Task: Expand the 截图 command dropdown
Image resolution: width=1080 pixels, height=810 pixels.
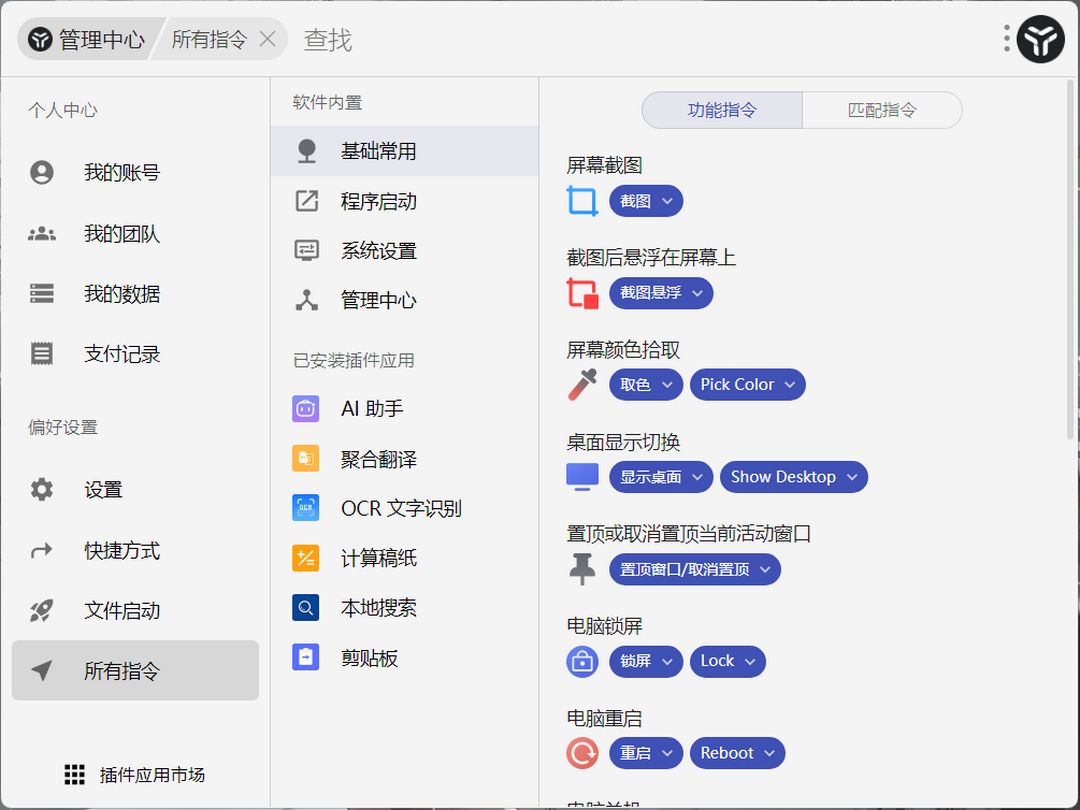Action: pyautogui.click(x=646, y=201)
